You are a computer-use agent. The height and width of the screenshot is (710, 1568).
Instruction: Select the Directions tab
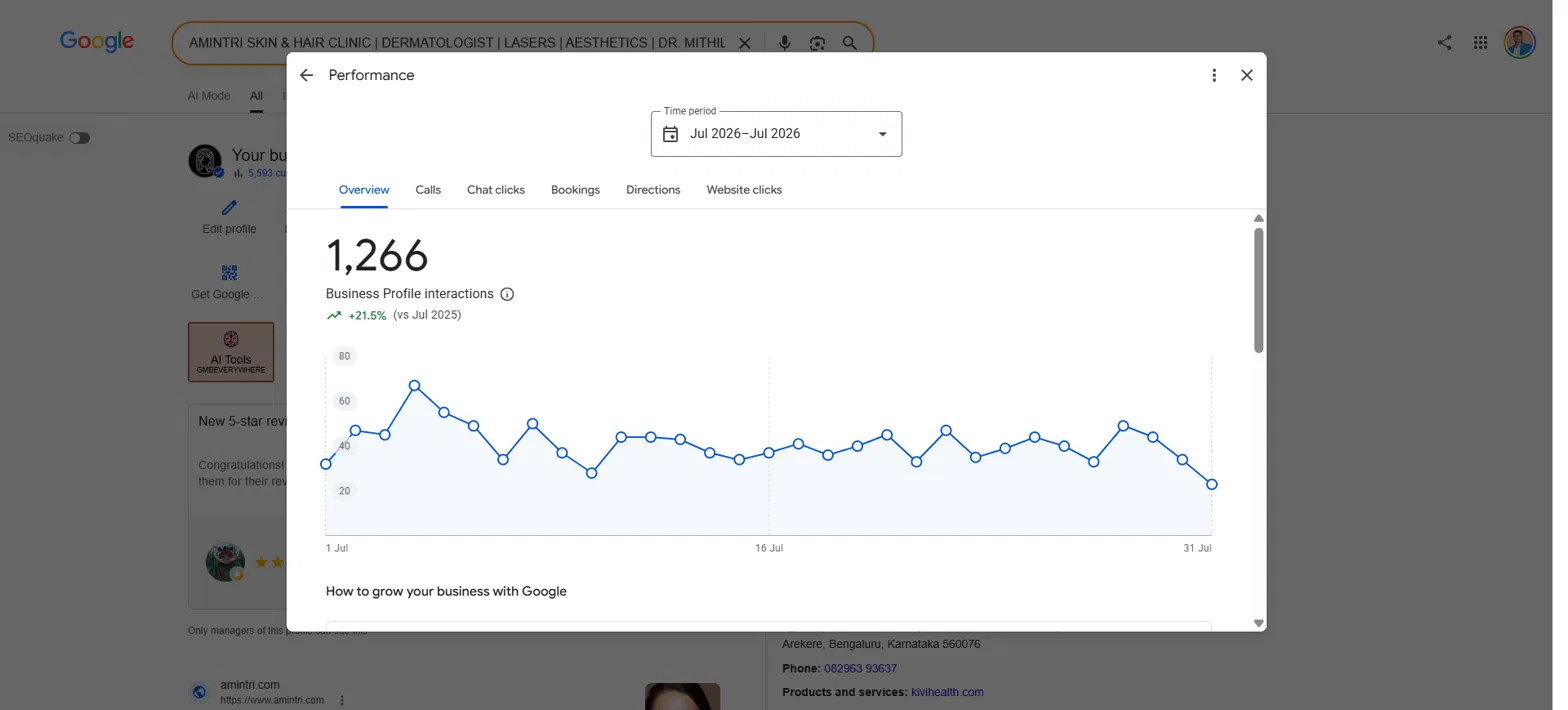coord(653,190)
